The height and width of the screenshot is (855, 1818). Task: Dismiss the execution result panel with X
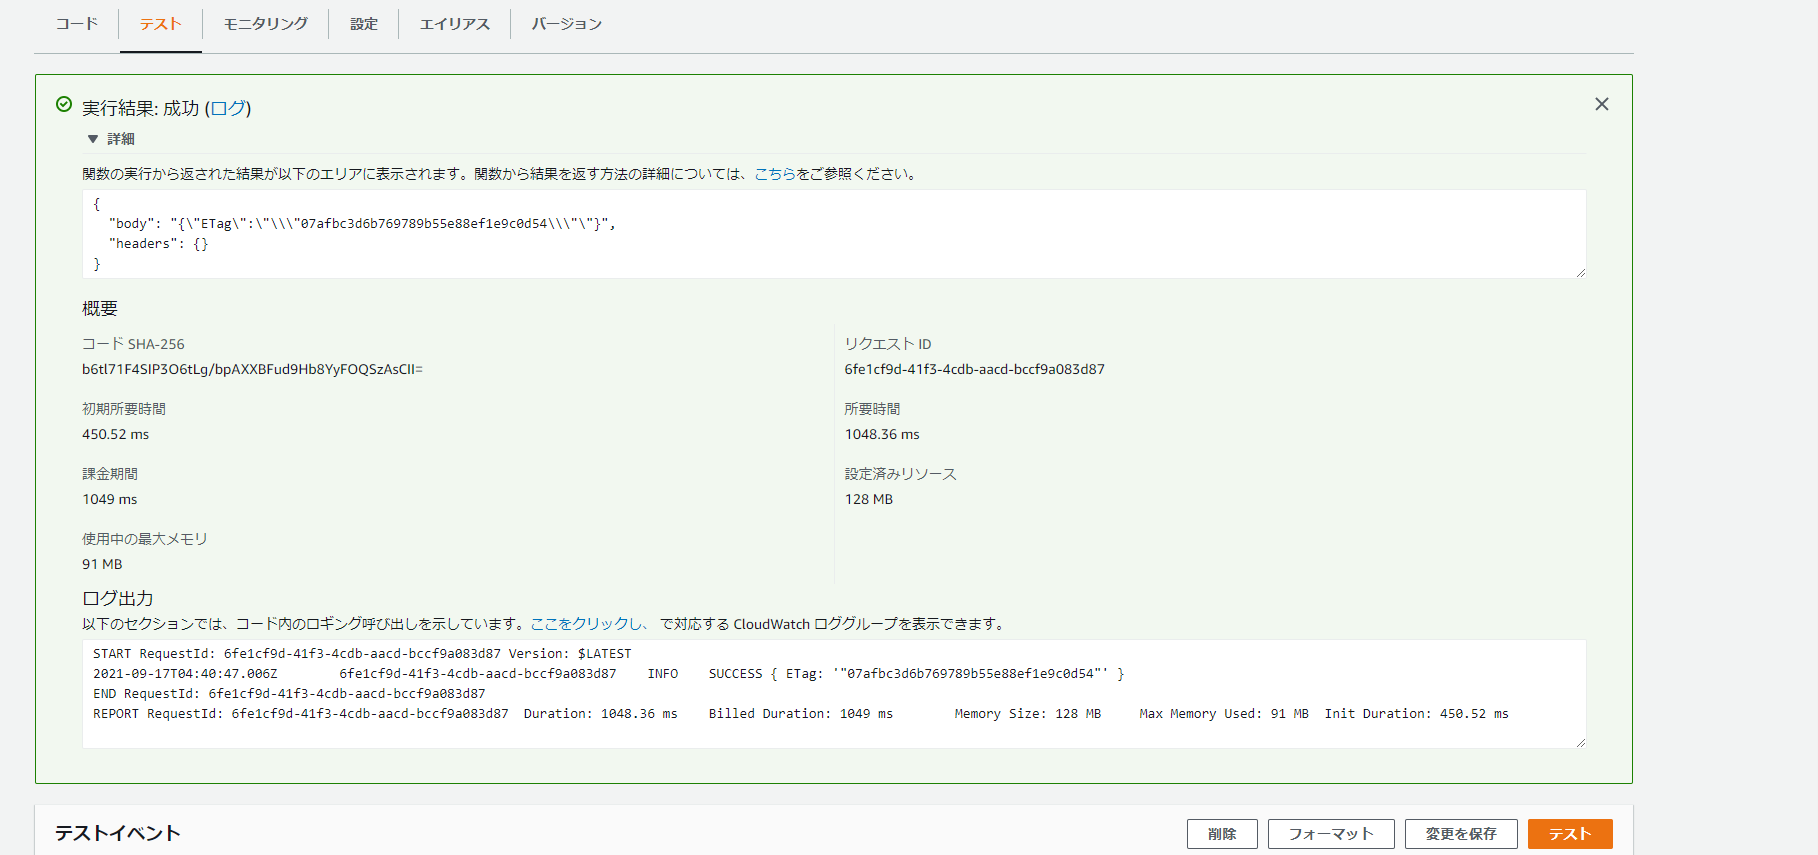(x=1601, y=104)
